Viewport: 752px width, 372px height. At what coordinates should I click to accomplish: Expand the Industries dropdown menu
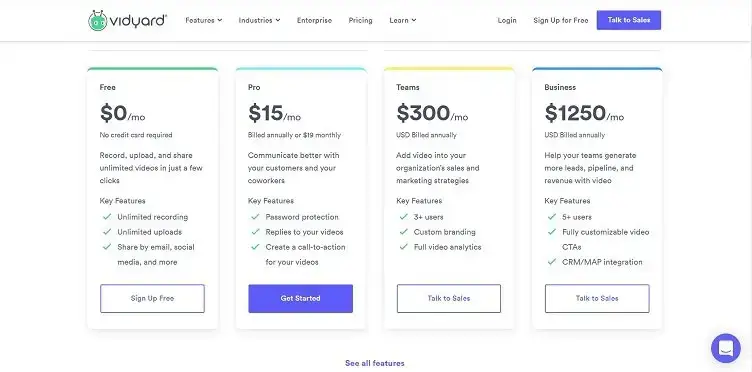point(259,20)
